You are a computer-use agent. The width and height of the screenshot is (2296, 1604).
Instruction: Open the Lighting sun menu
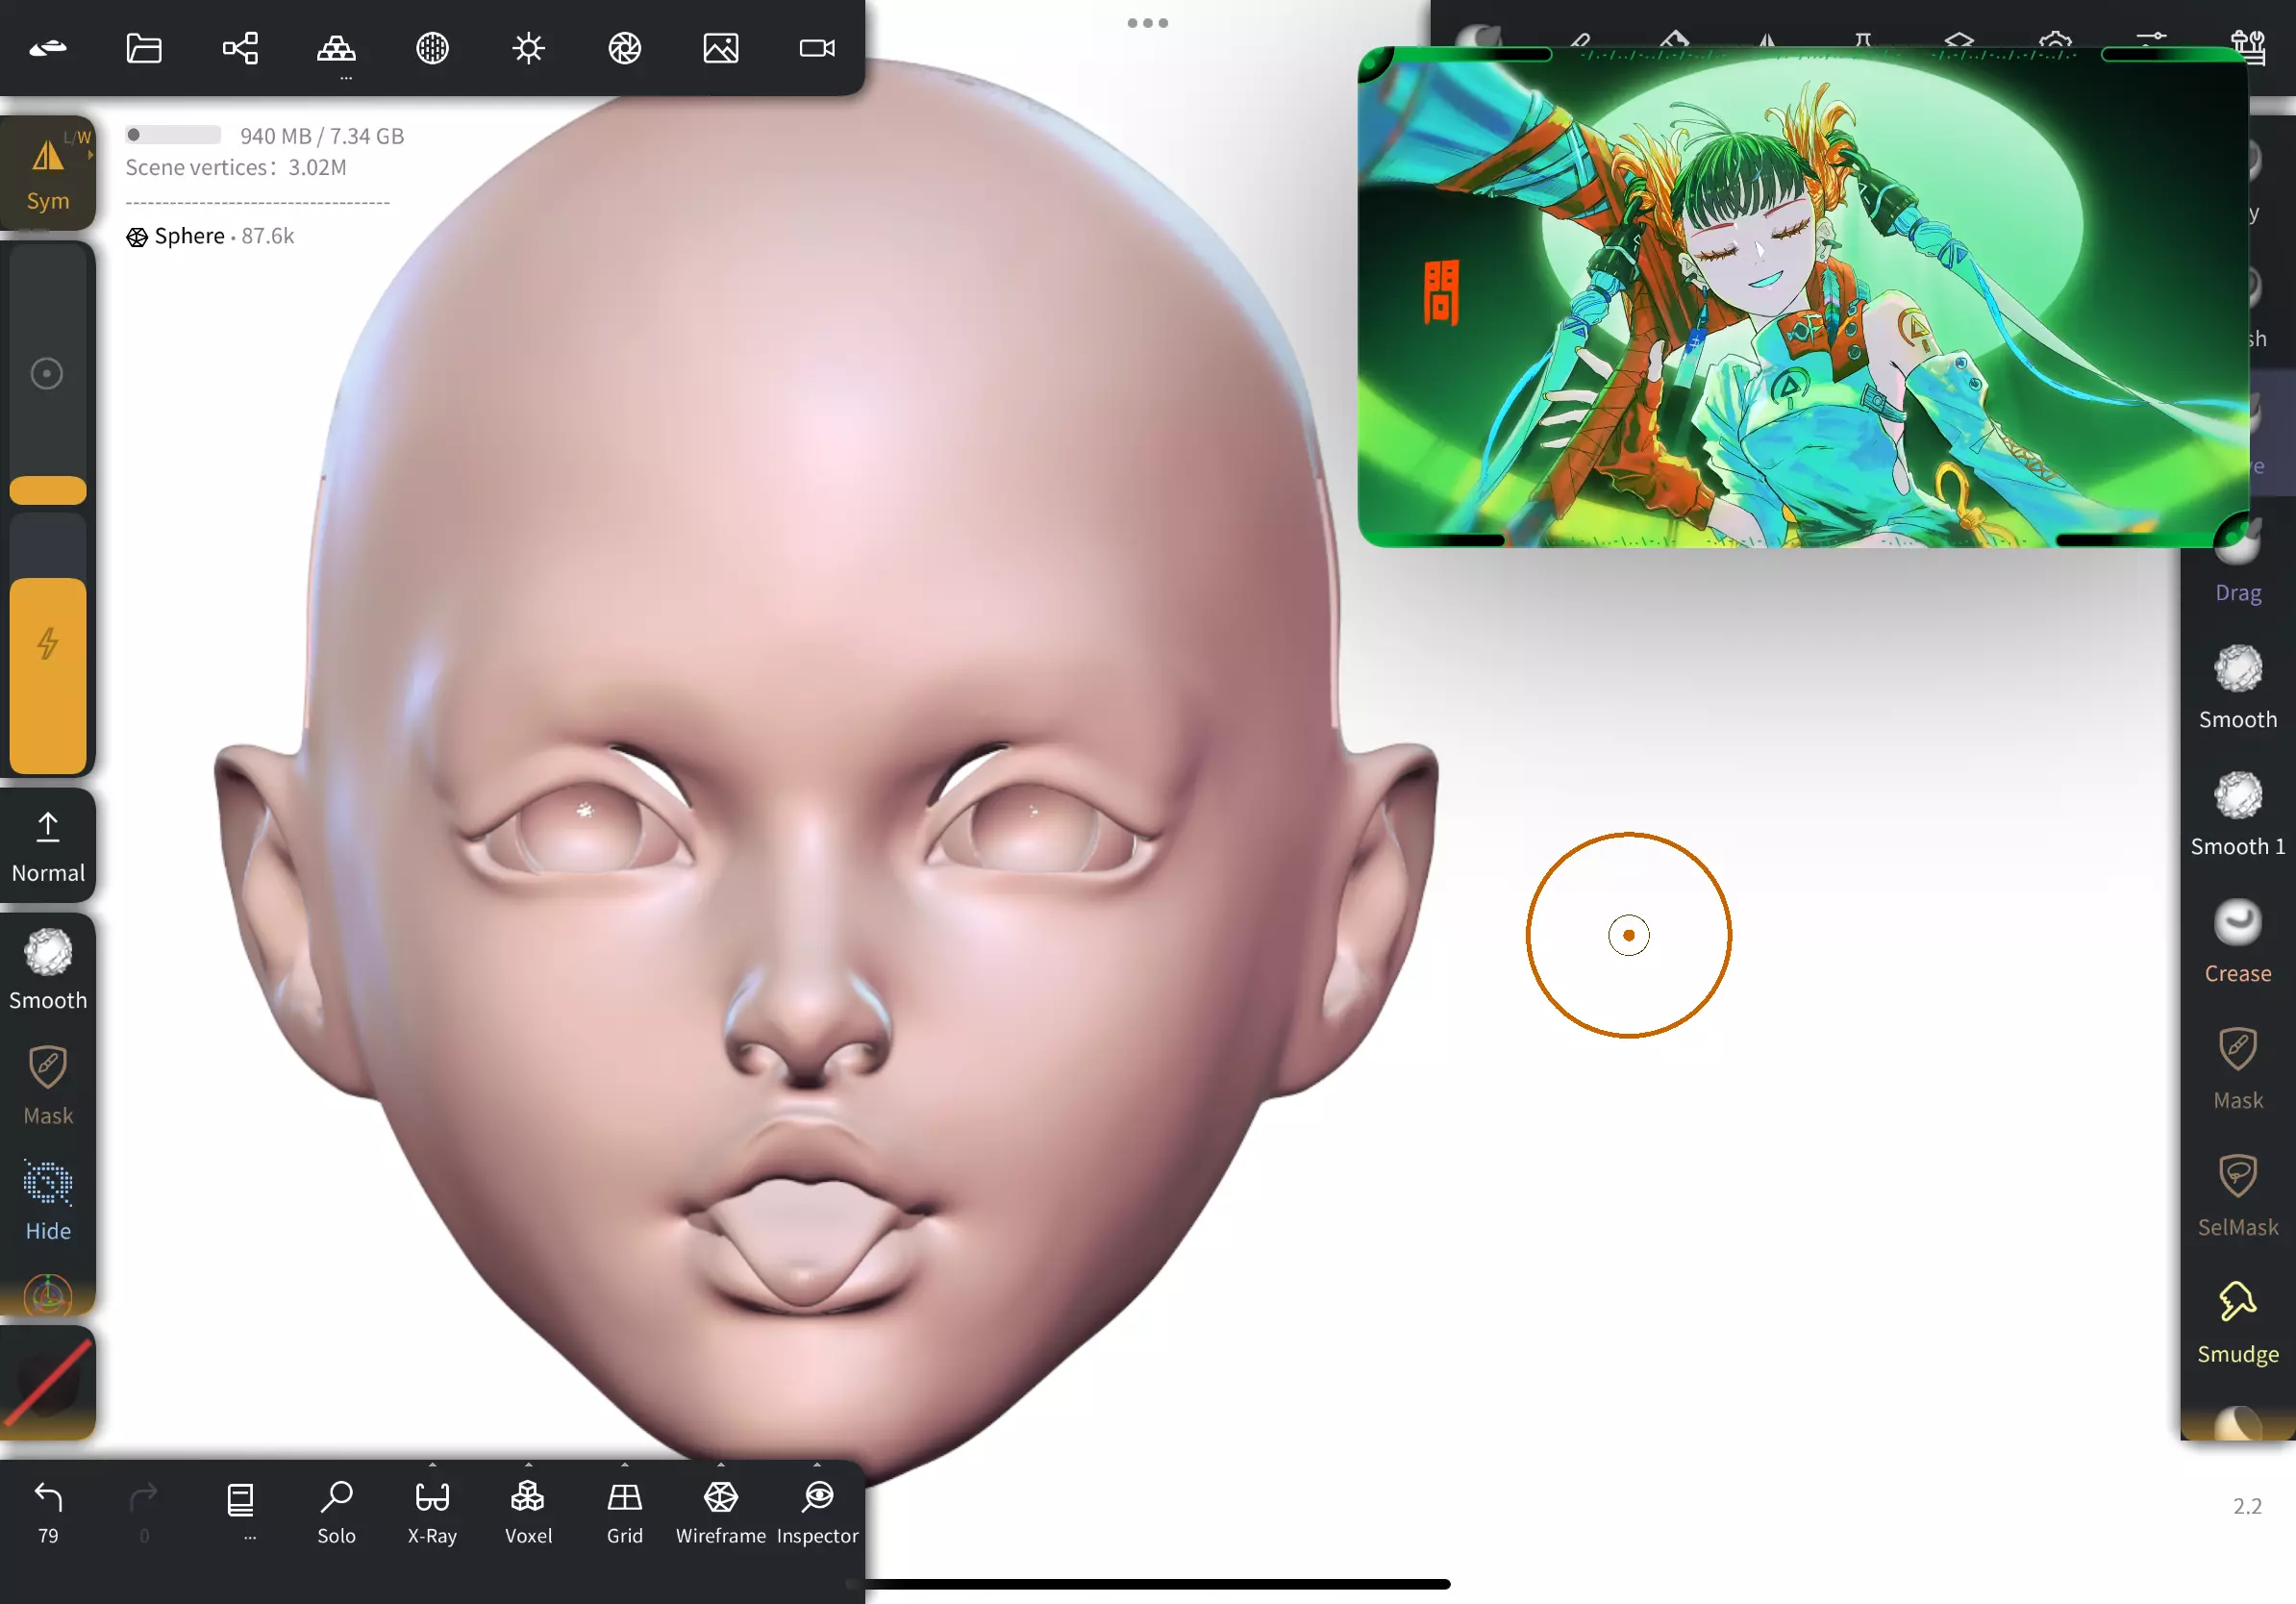coord(528,48)
